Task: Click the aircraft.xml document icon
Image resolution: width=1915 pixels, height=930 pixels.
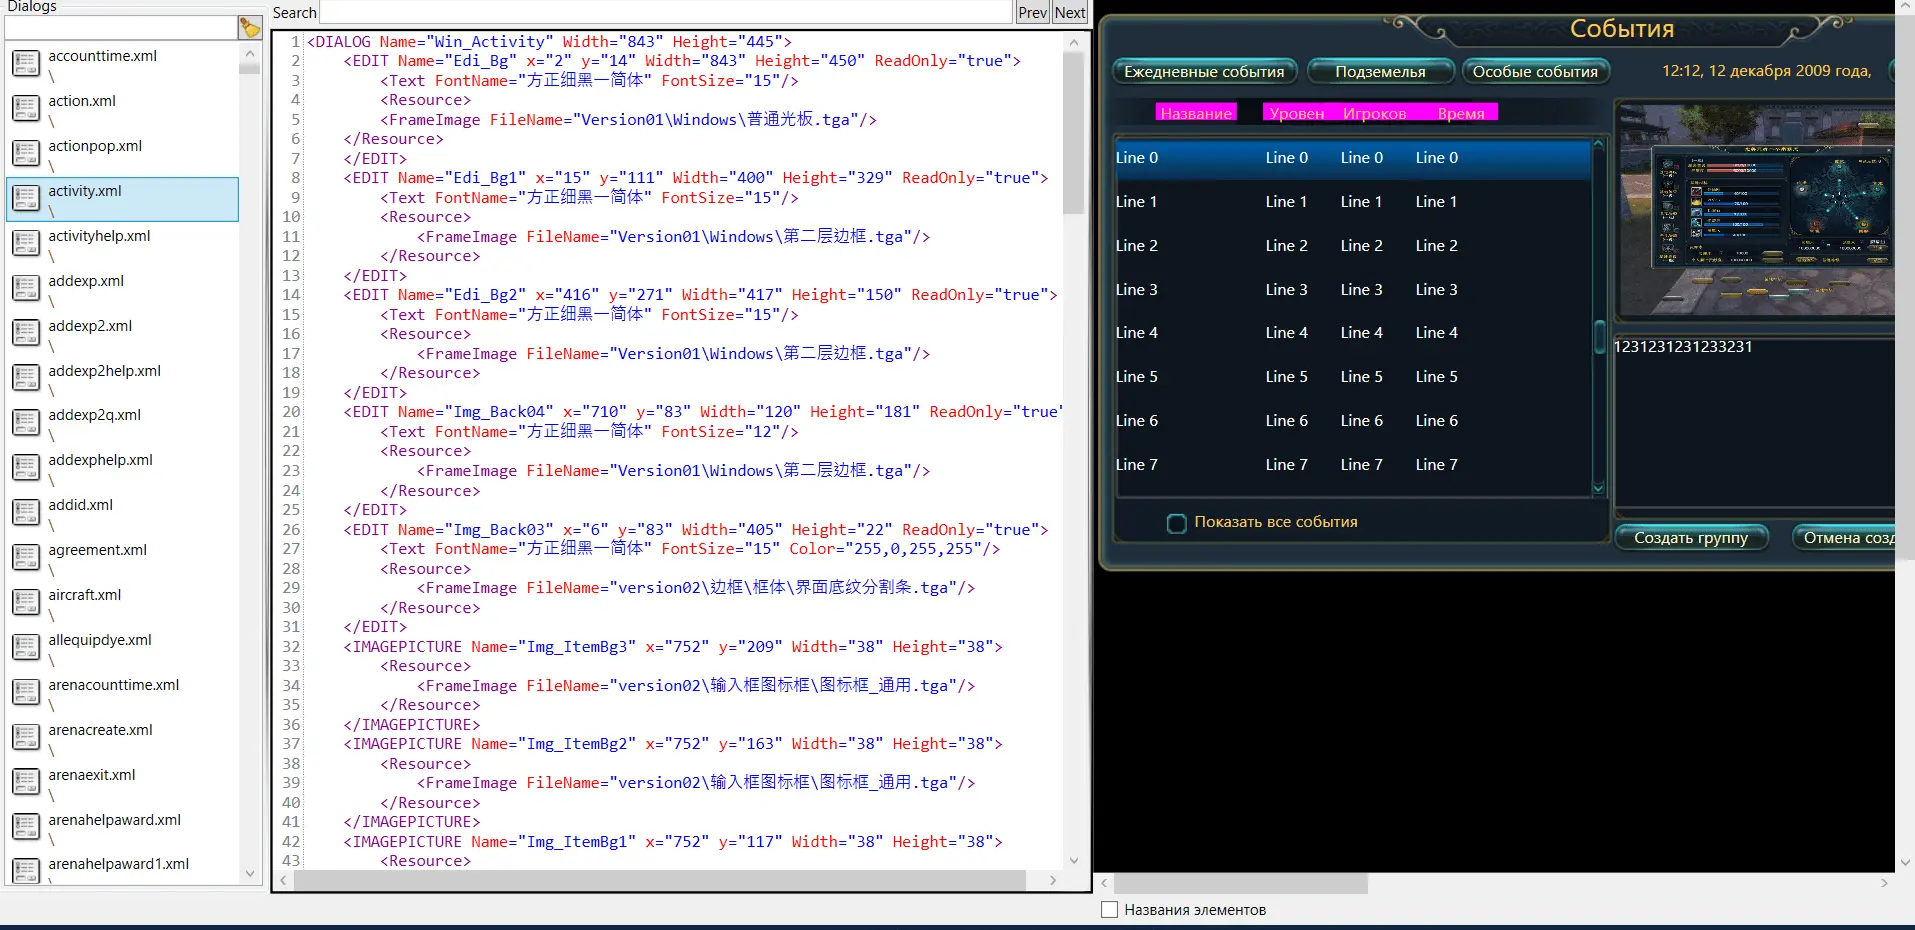Action: point(26,602)
